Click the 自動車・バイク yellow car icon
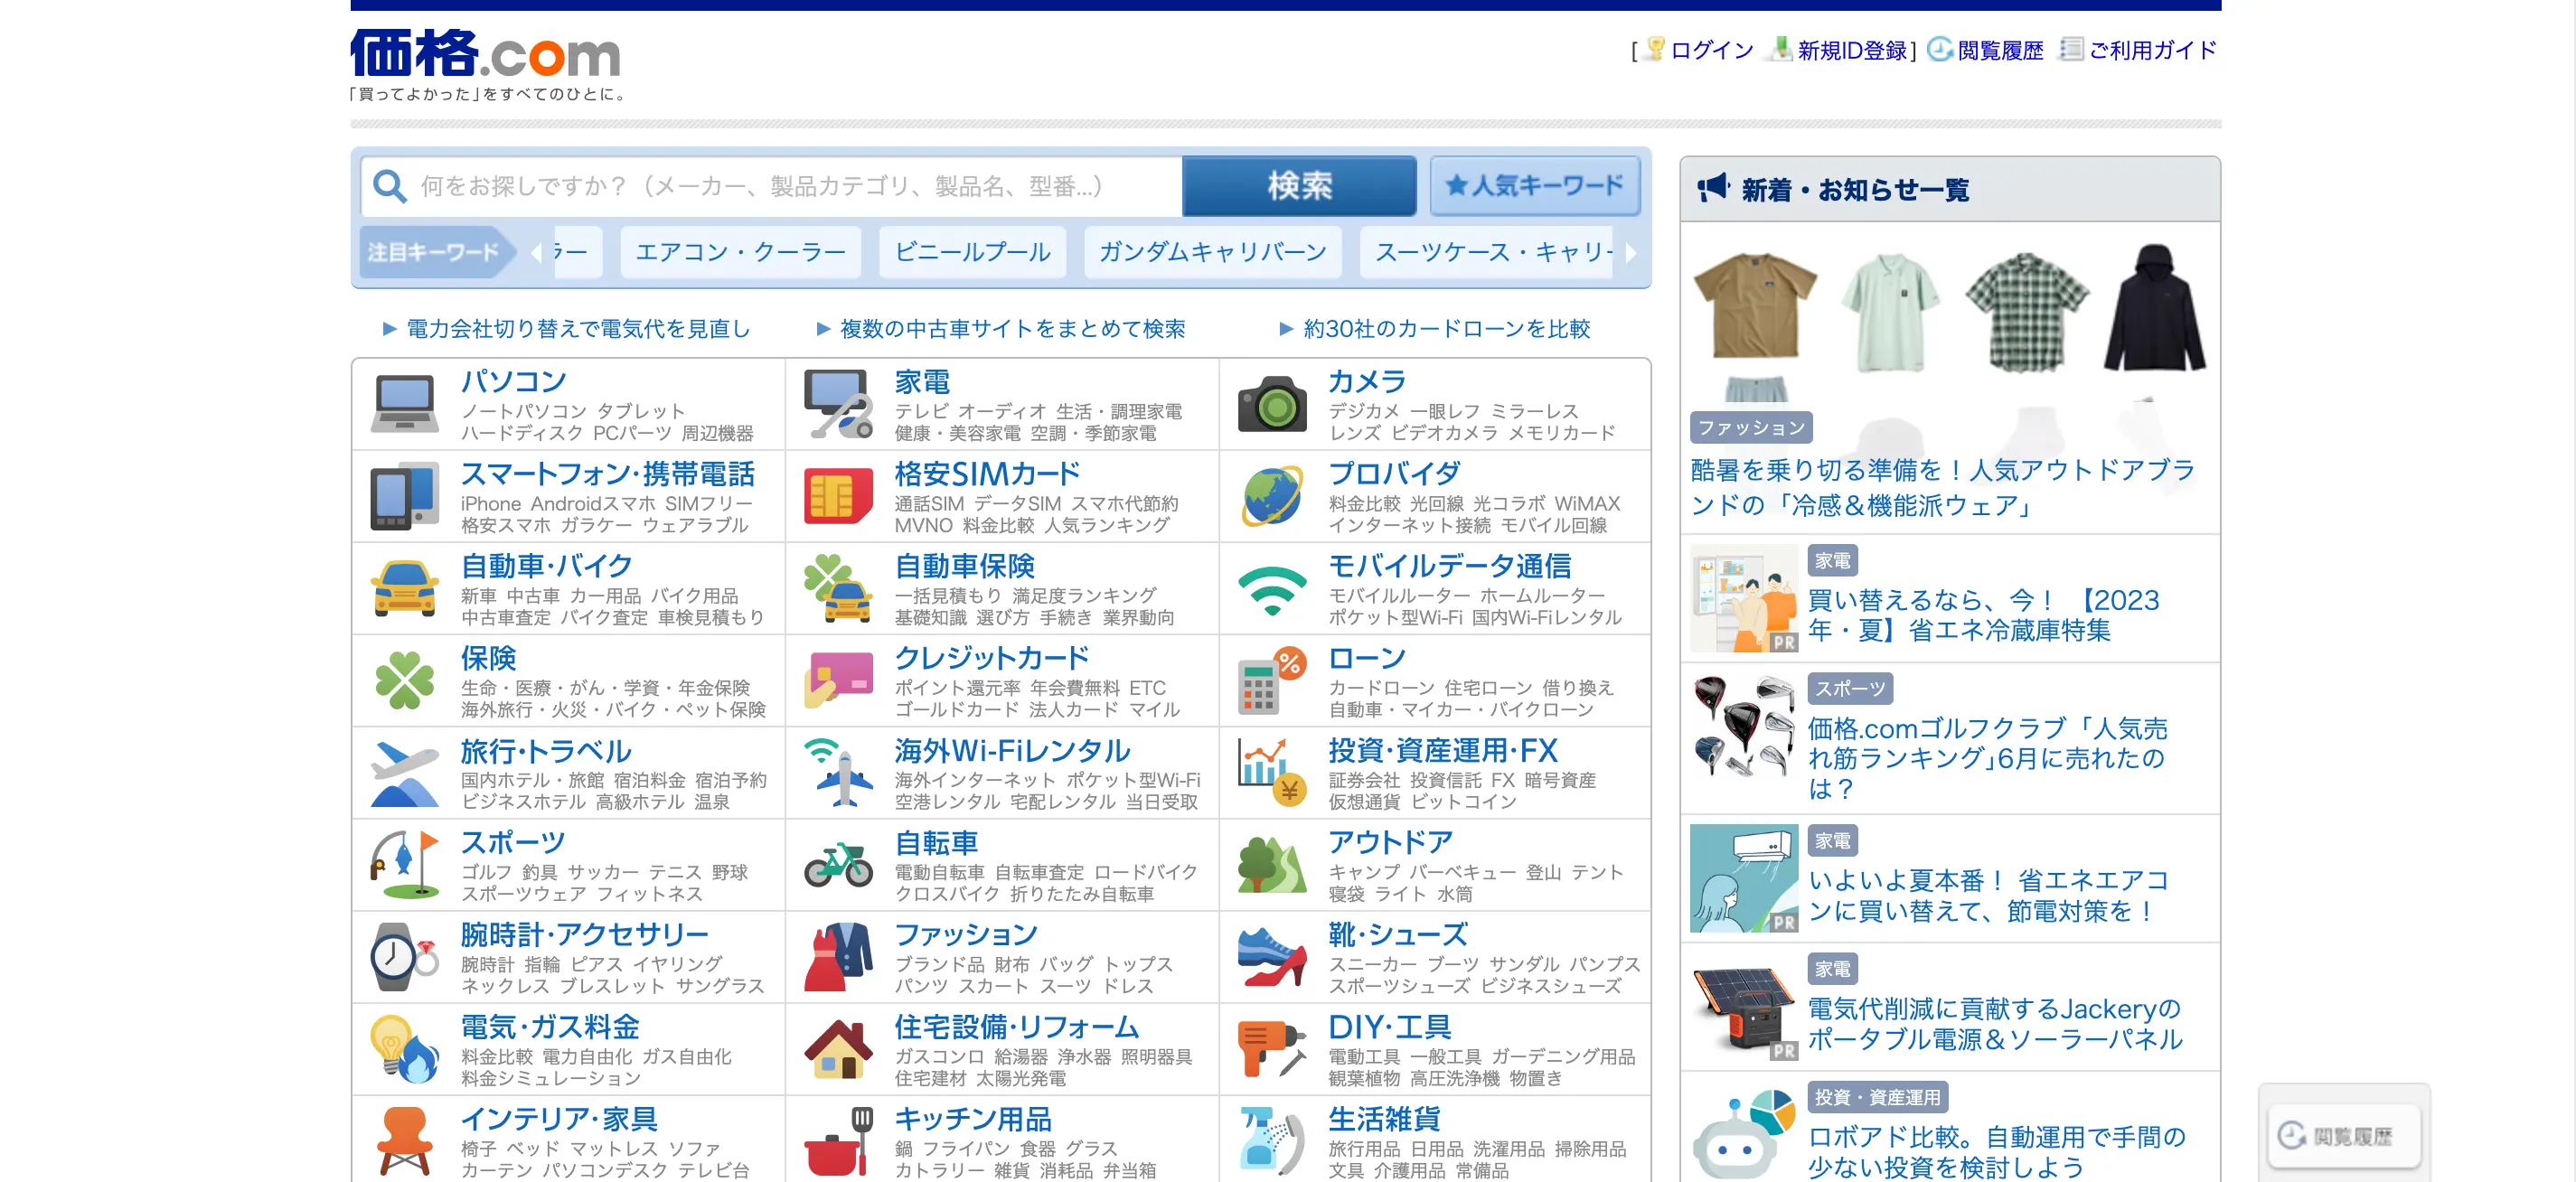 point(404,588)
